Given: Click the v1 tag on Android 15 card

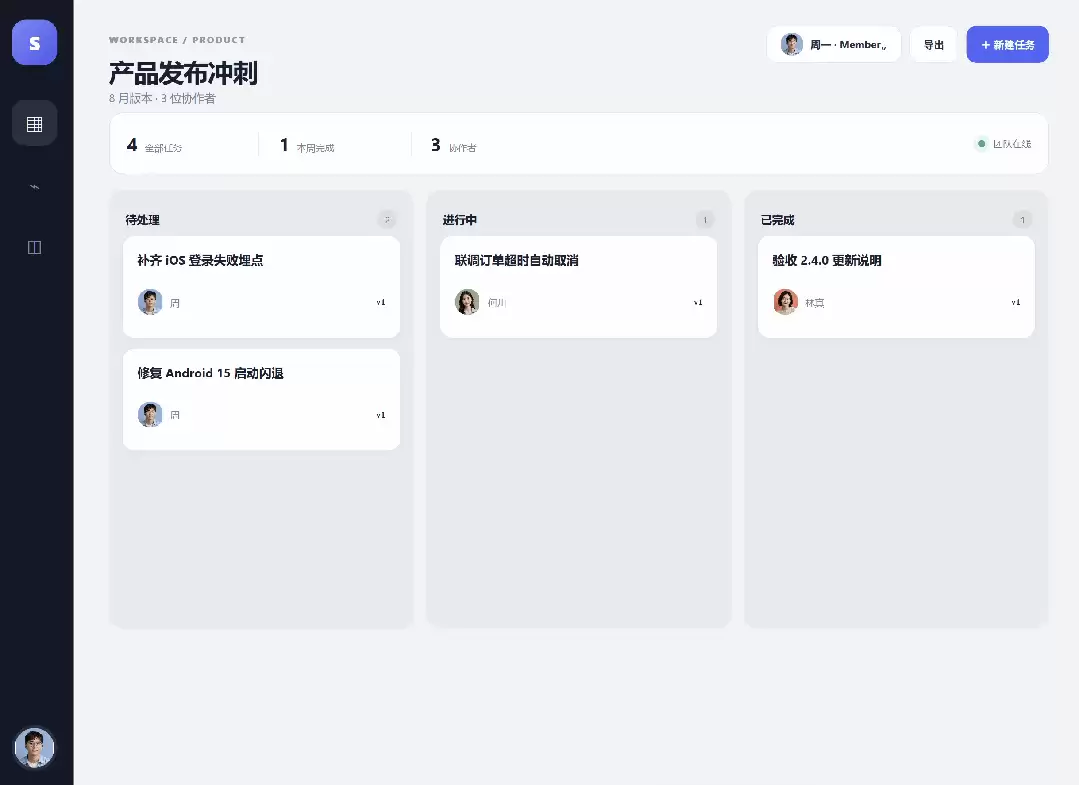Looking at the screenshot, I should pyautogui.click(x=381, y=416).
